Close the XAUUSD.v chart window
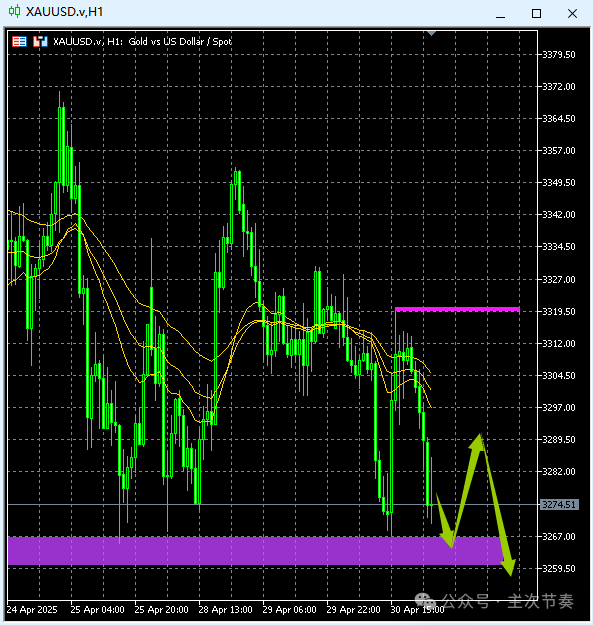 pyautogui.click(x=572, y=14)
